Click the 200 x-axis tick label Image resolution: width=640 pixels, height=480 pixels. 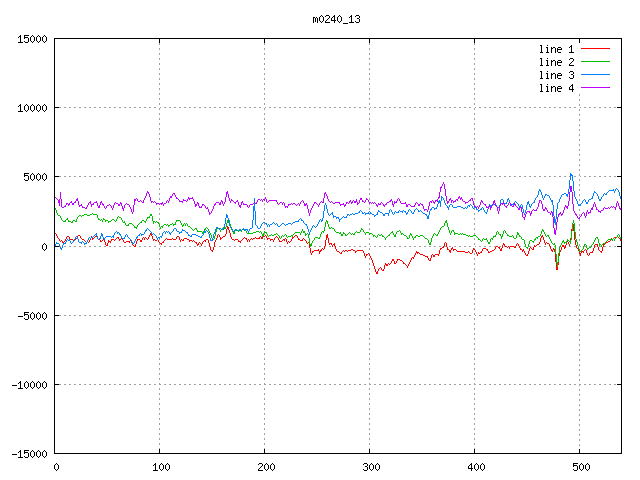[x=265, y=467]
